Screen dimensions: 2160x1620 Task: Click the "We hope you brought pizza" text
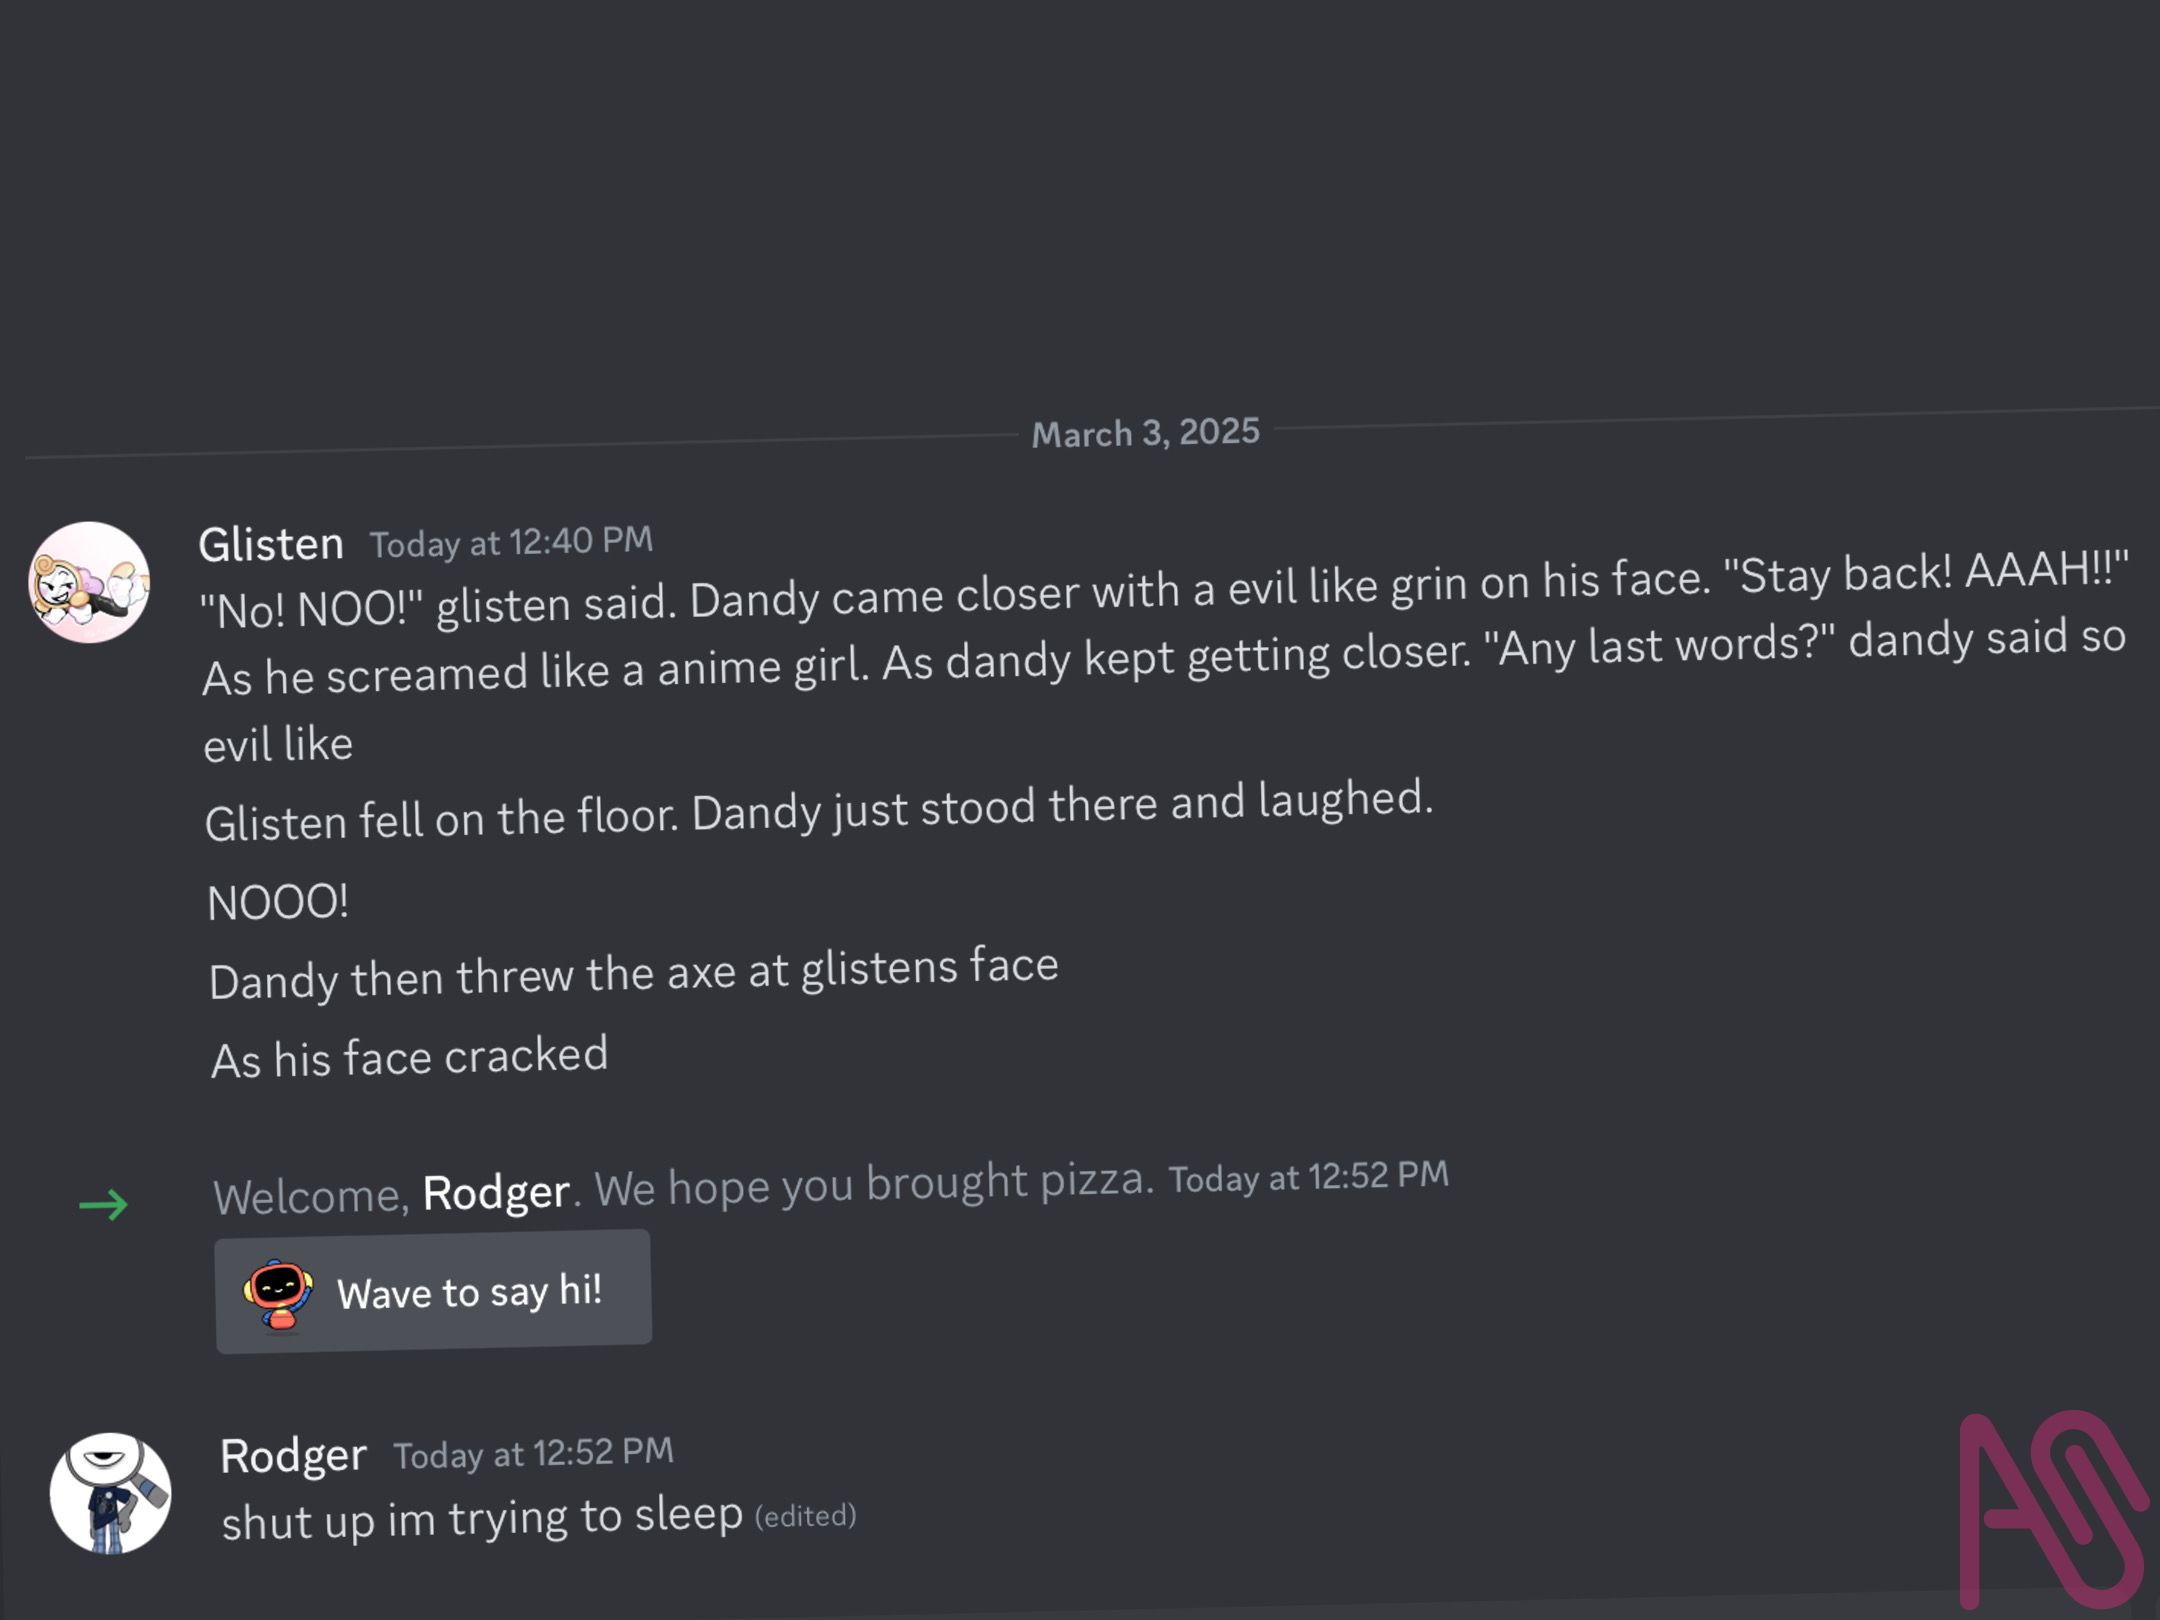click(873, 1185)
